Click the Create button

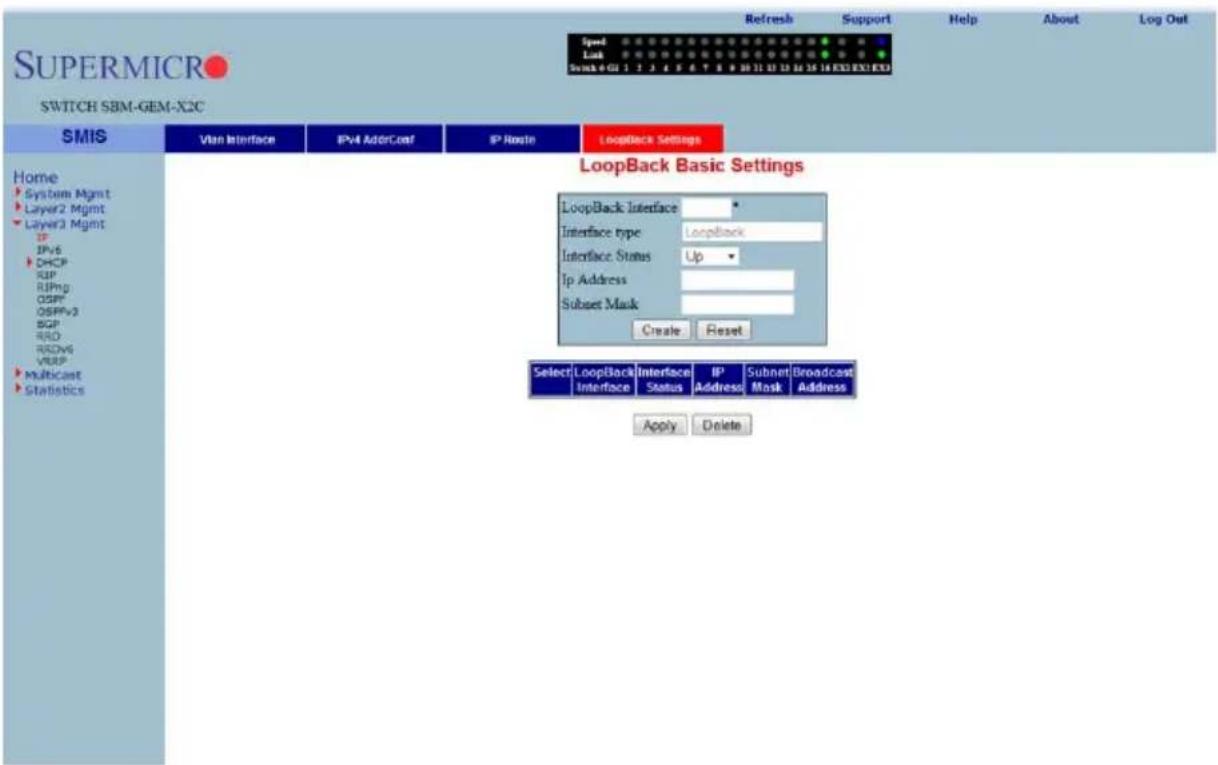[660, 329]
